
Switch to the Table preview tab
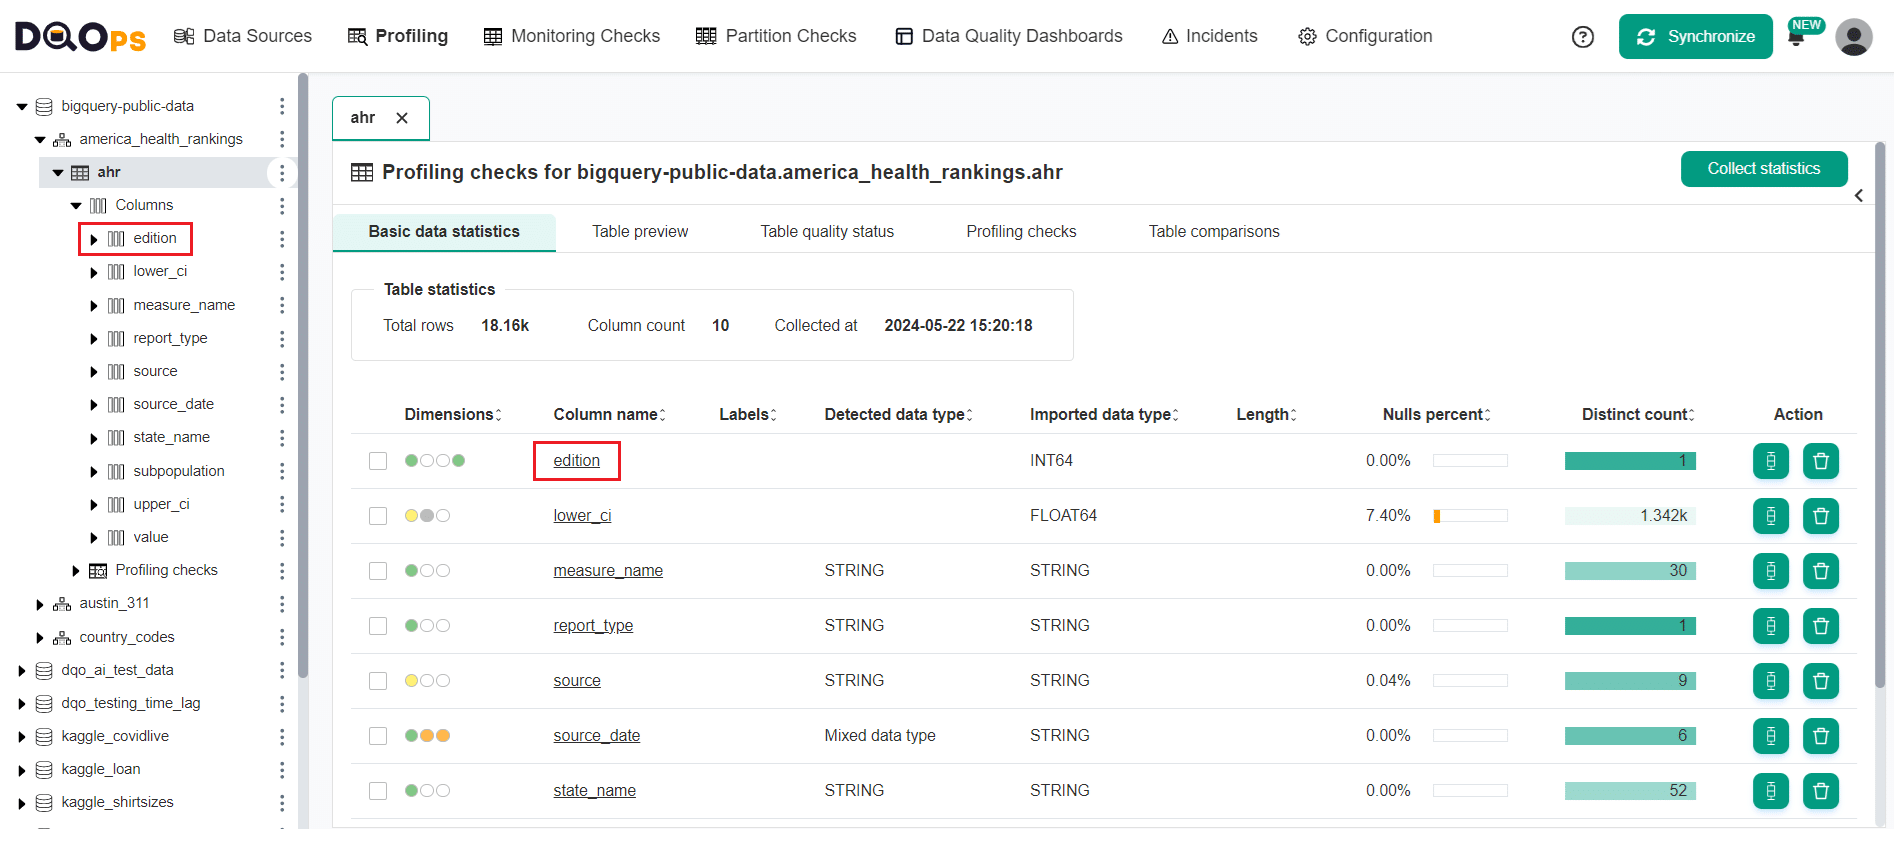640,232
